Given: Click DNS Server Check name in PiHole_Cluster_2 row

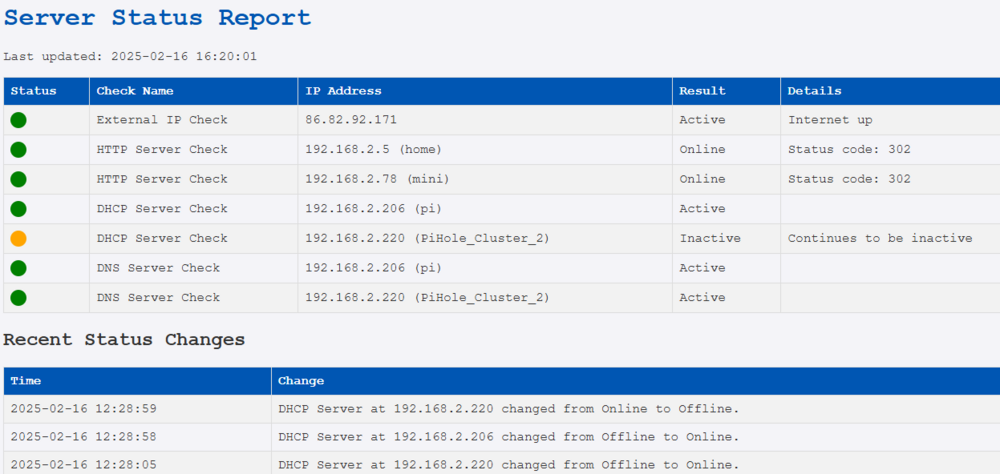Looking at the screenshot, I should 158,297.
